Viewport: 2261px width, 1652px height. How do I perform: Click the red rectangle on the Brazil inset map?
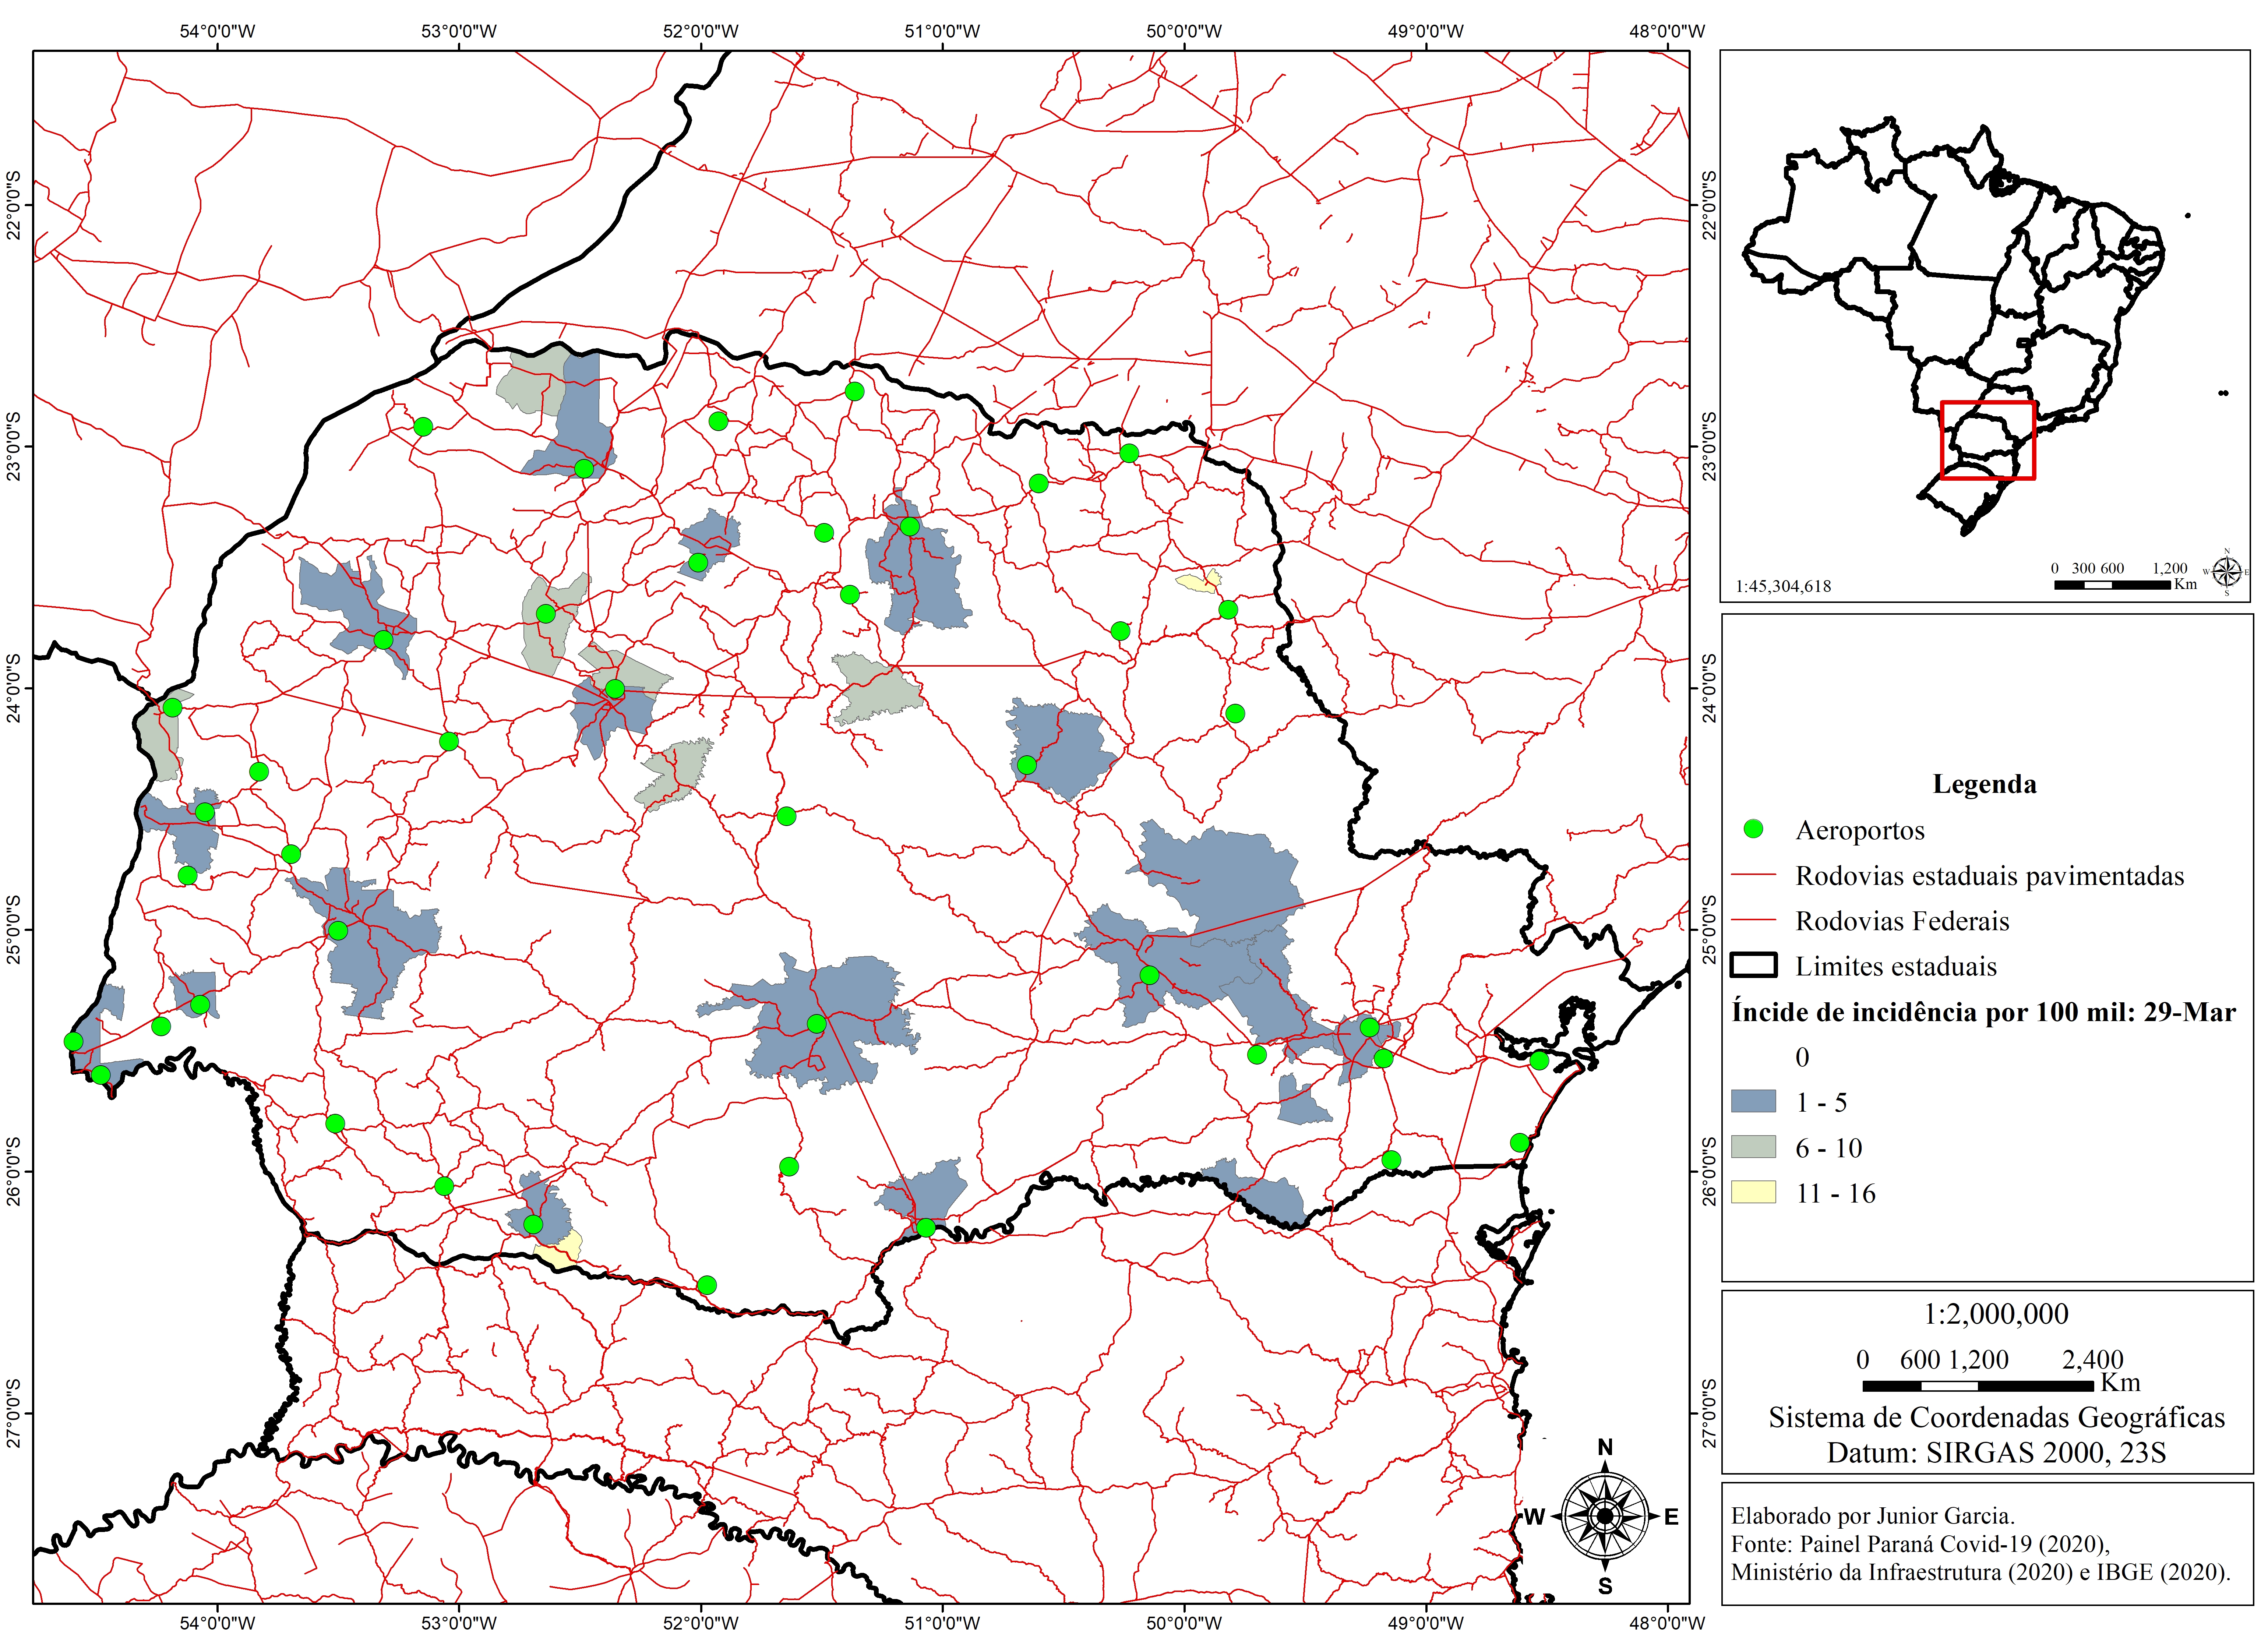pyautogui.click(x=1987, y=440)
